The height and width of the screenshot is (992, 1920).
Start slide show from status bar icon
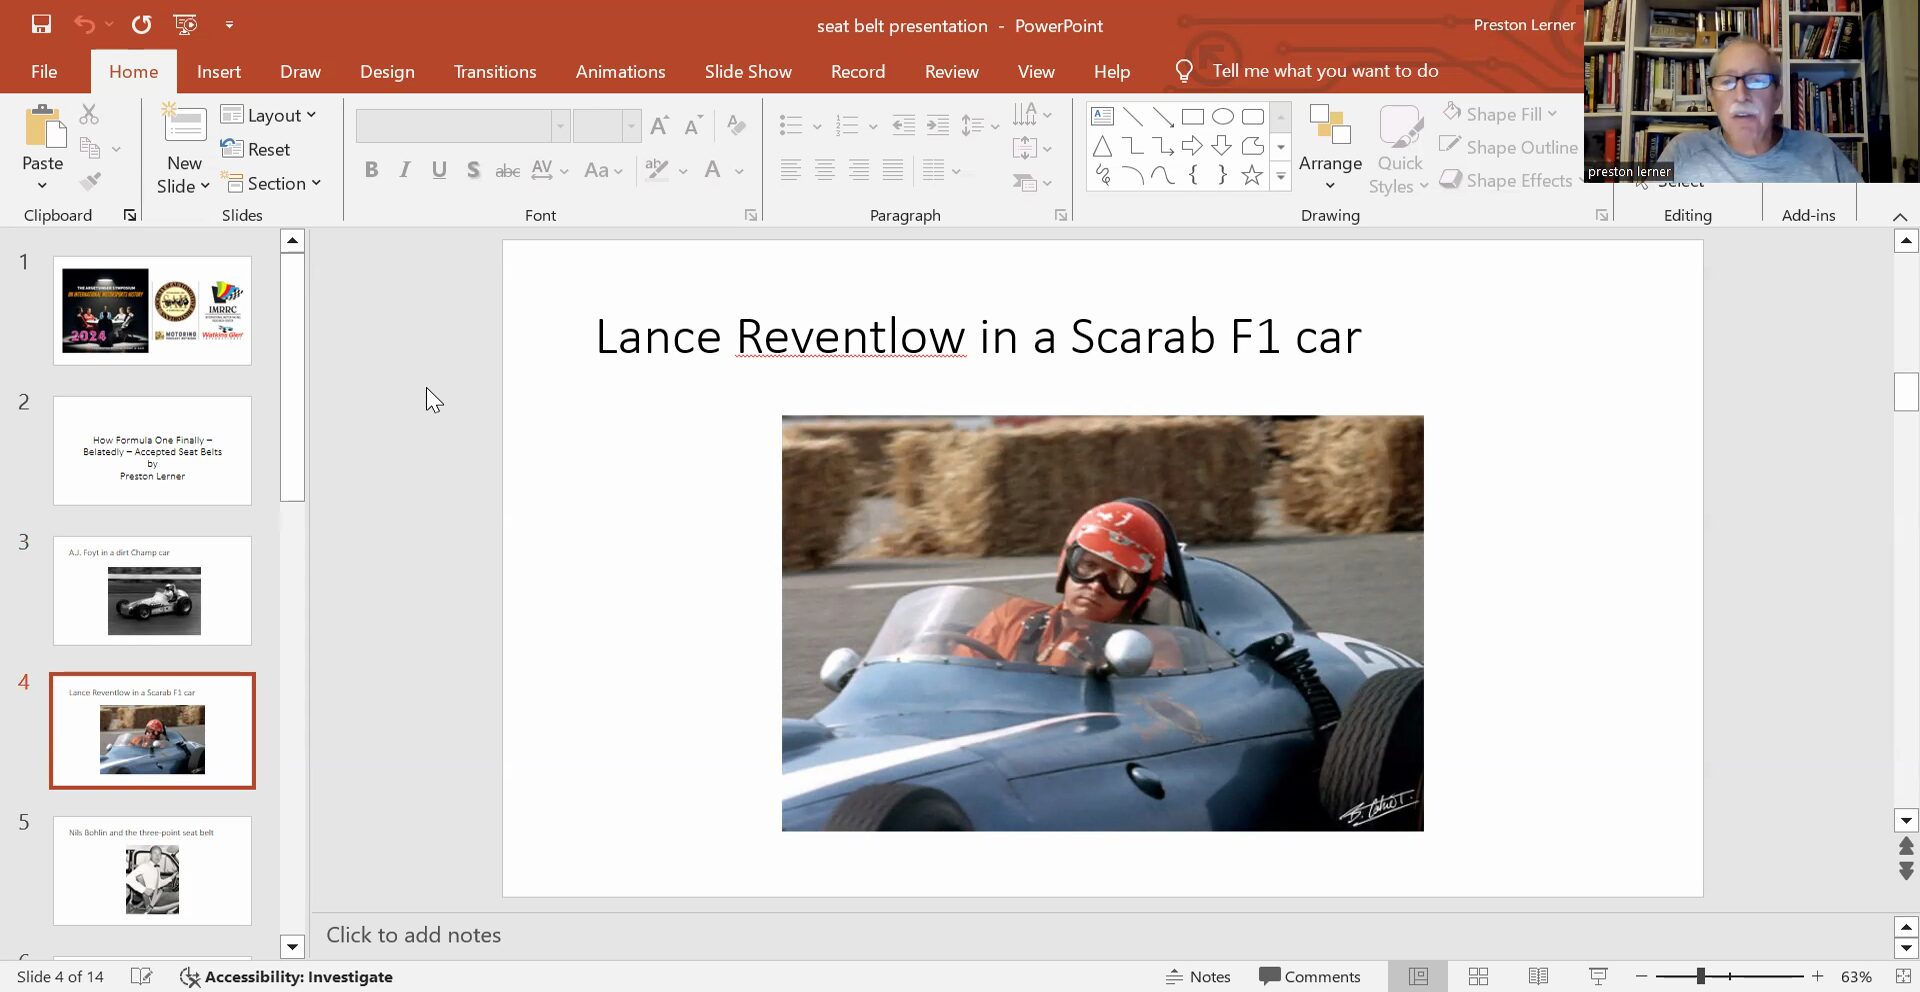tap(1598, 976)
